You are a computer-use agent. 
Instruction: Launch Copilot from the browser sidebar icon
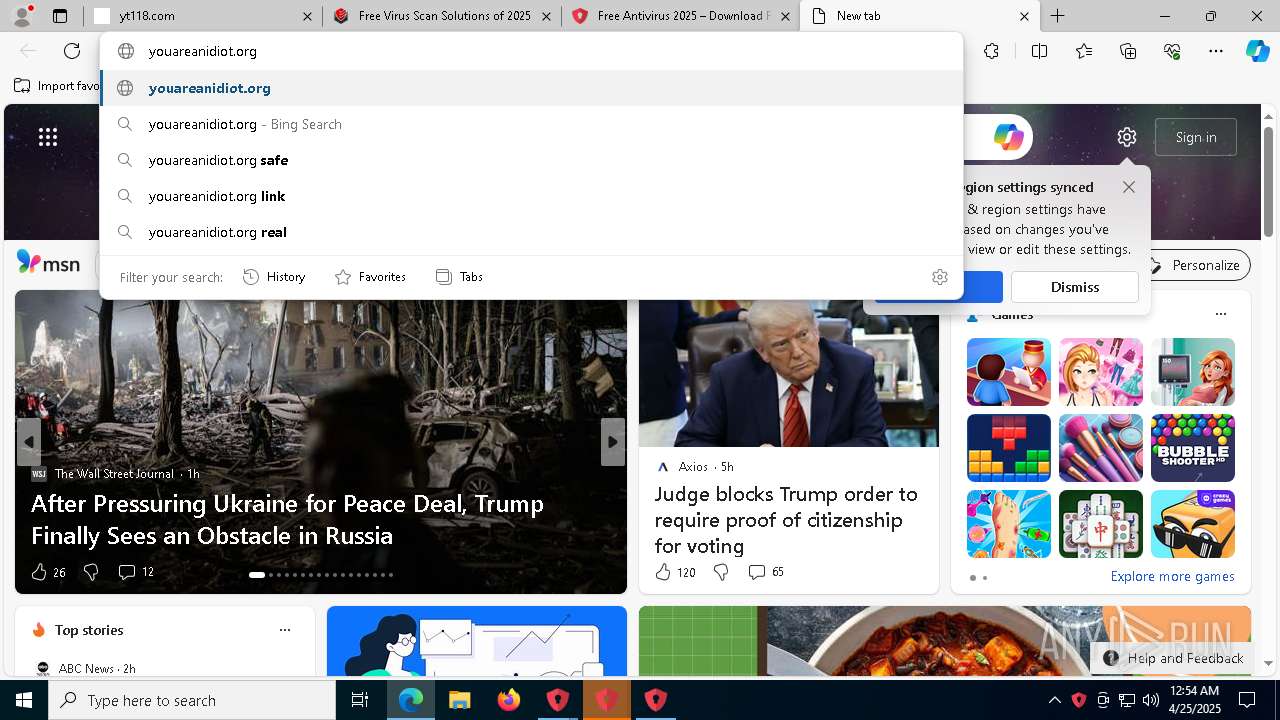pyautogui.click(x=1257, y=51)
